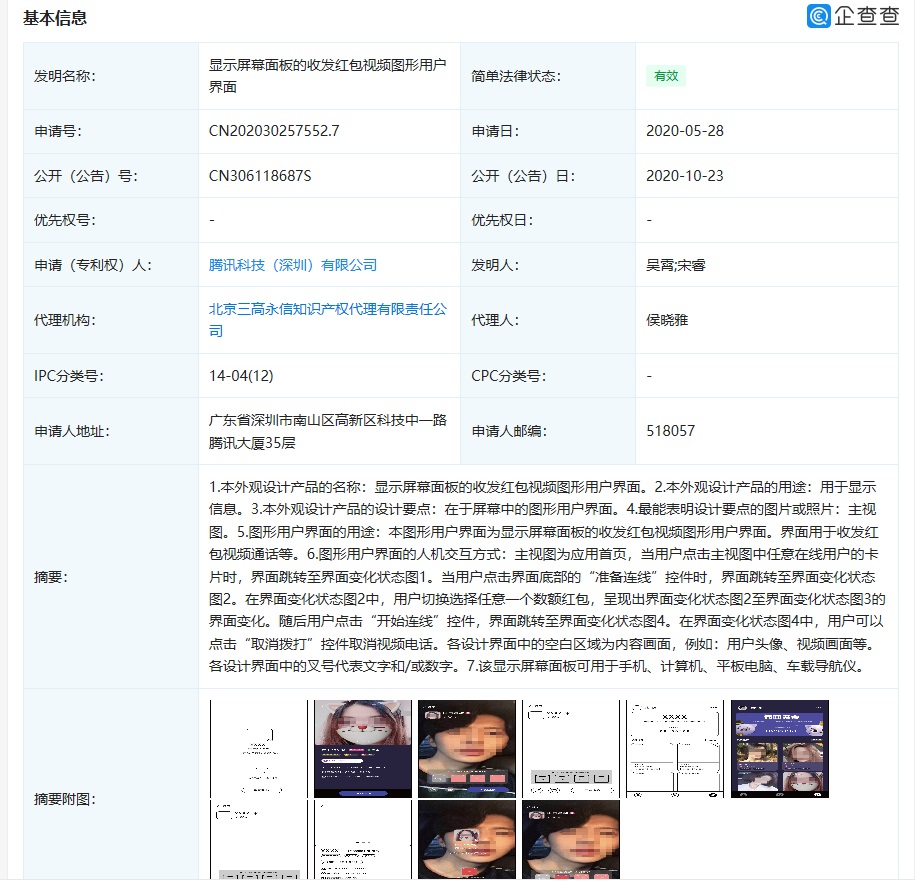Viewport: 915px width, 883px height.
Task: Open the dark video grid interface thumbnail
Action: point(778,747)
